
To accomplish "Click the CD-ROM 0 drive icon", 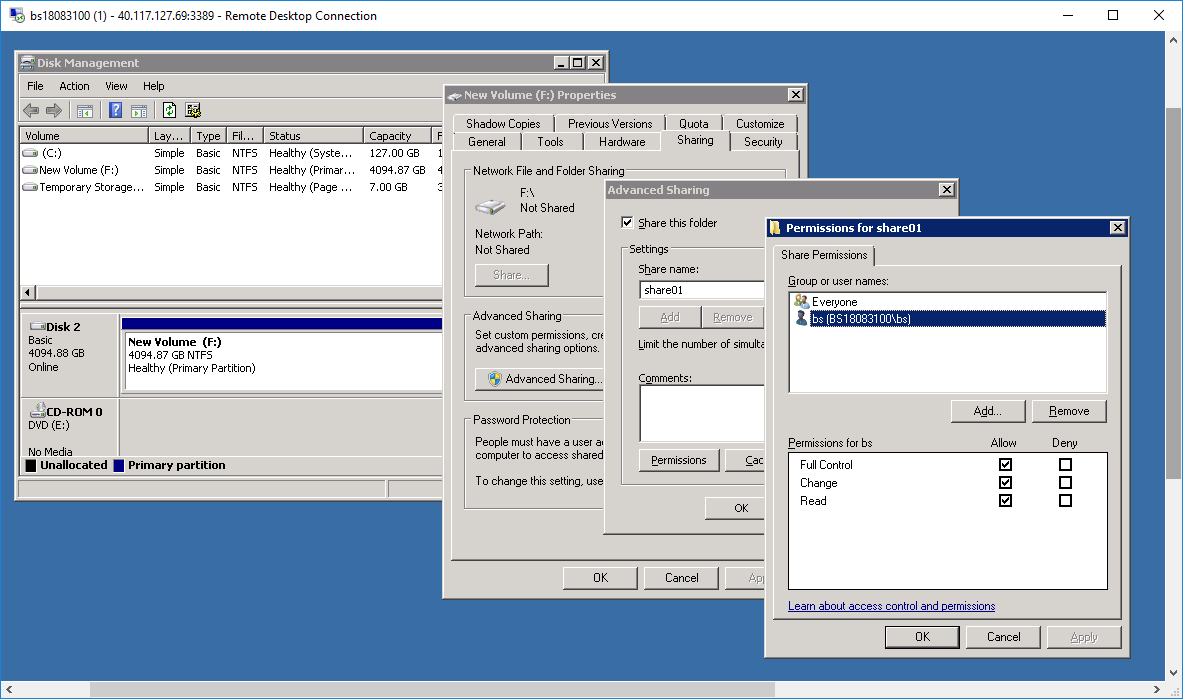I will pos(38,411).
